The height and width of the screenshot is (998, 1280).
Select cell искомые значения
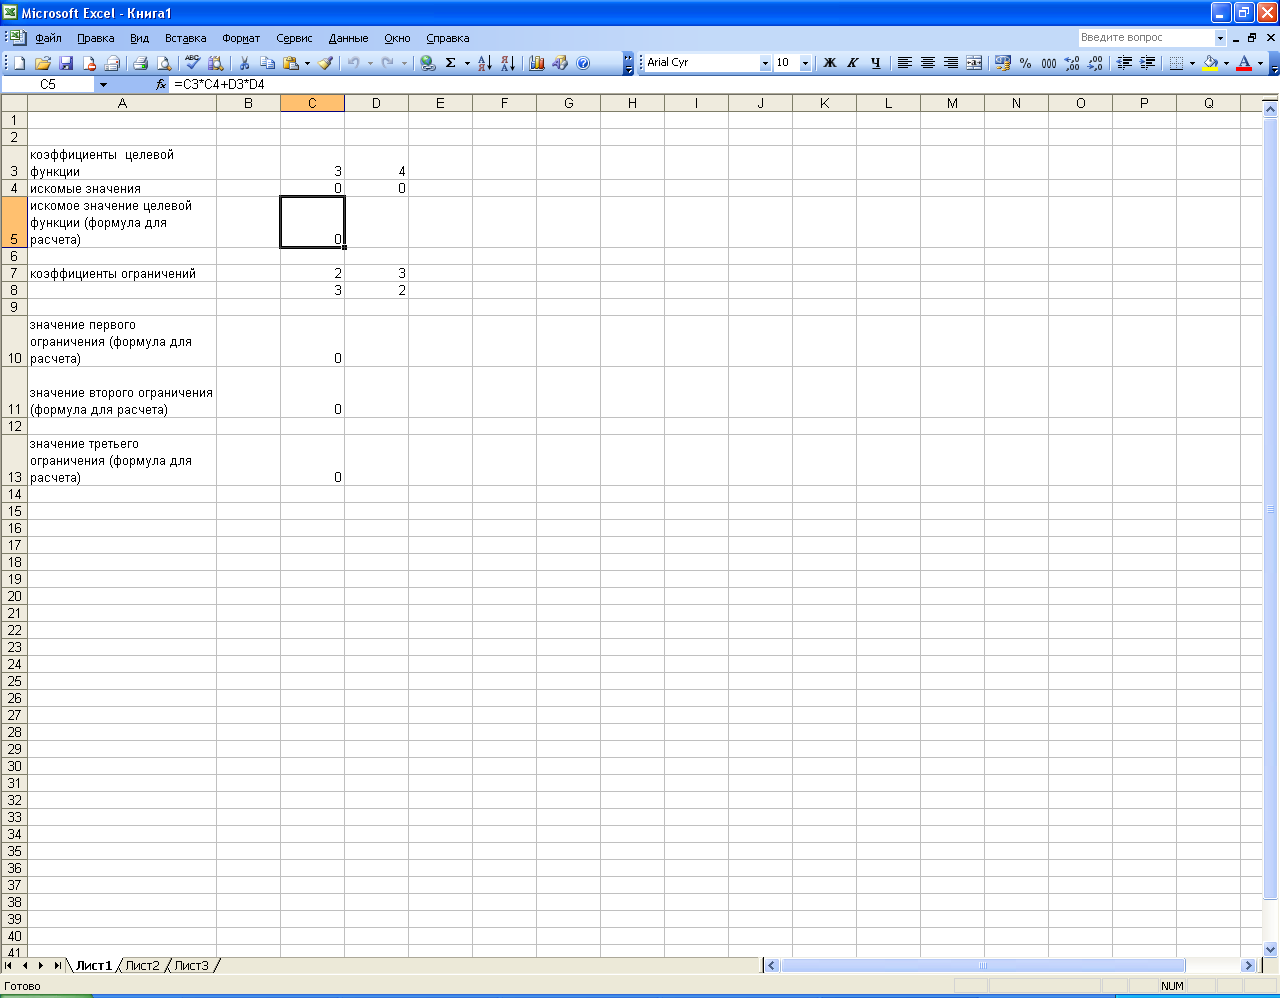[x=122, y=189]
